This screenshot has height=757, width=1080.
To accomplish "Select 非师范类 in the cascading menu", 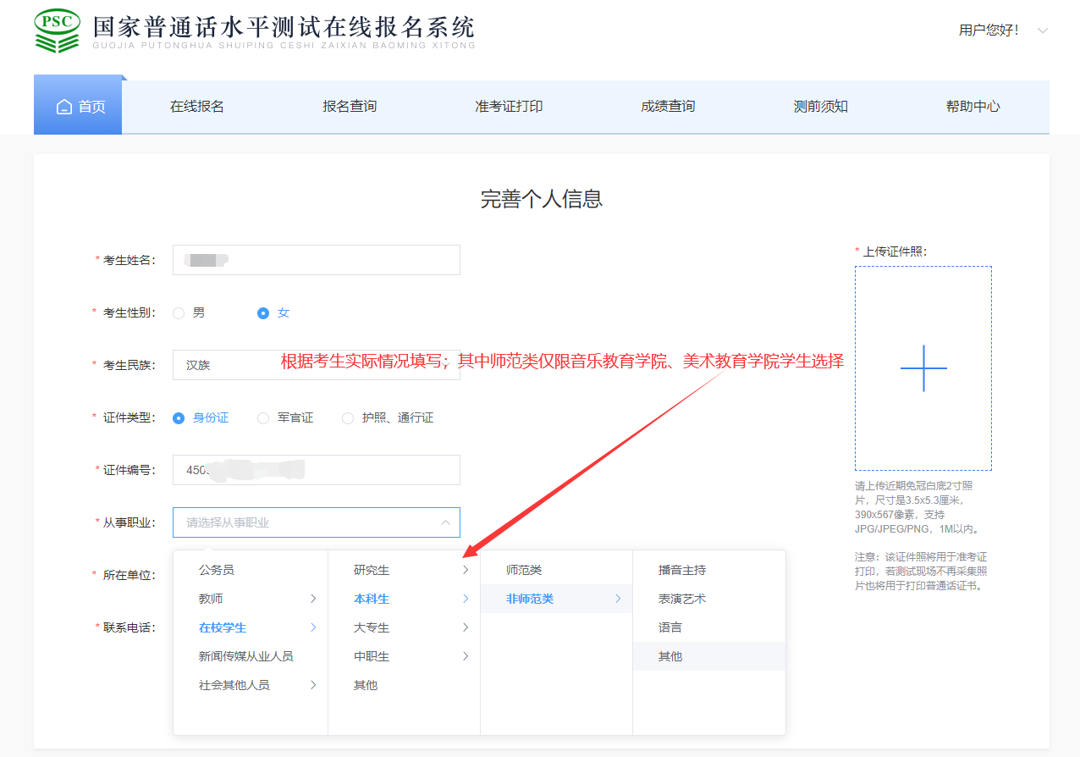I will click(531, 598).
